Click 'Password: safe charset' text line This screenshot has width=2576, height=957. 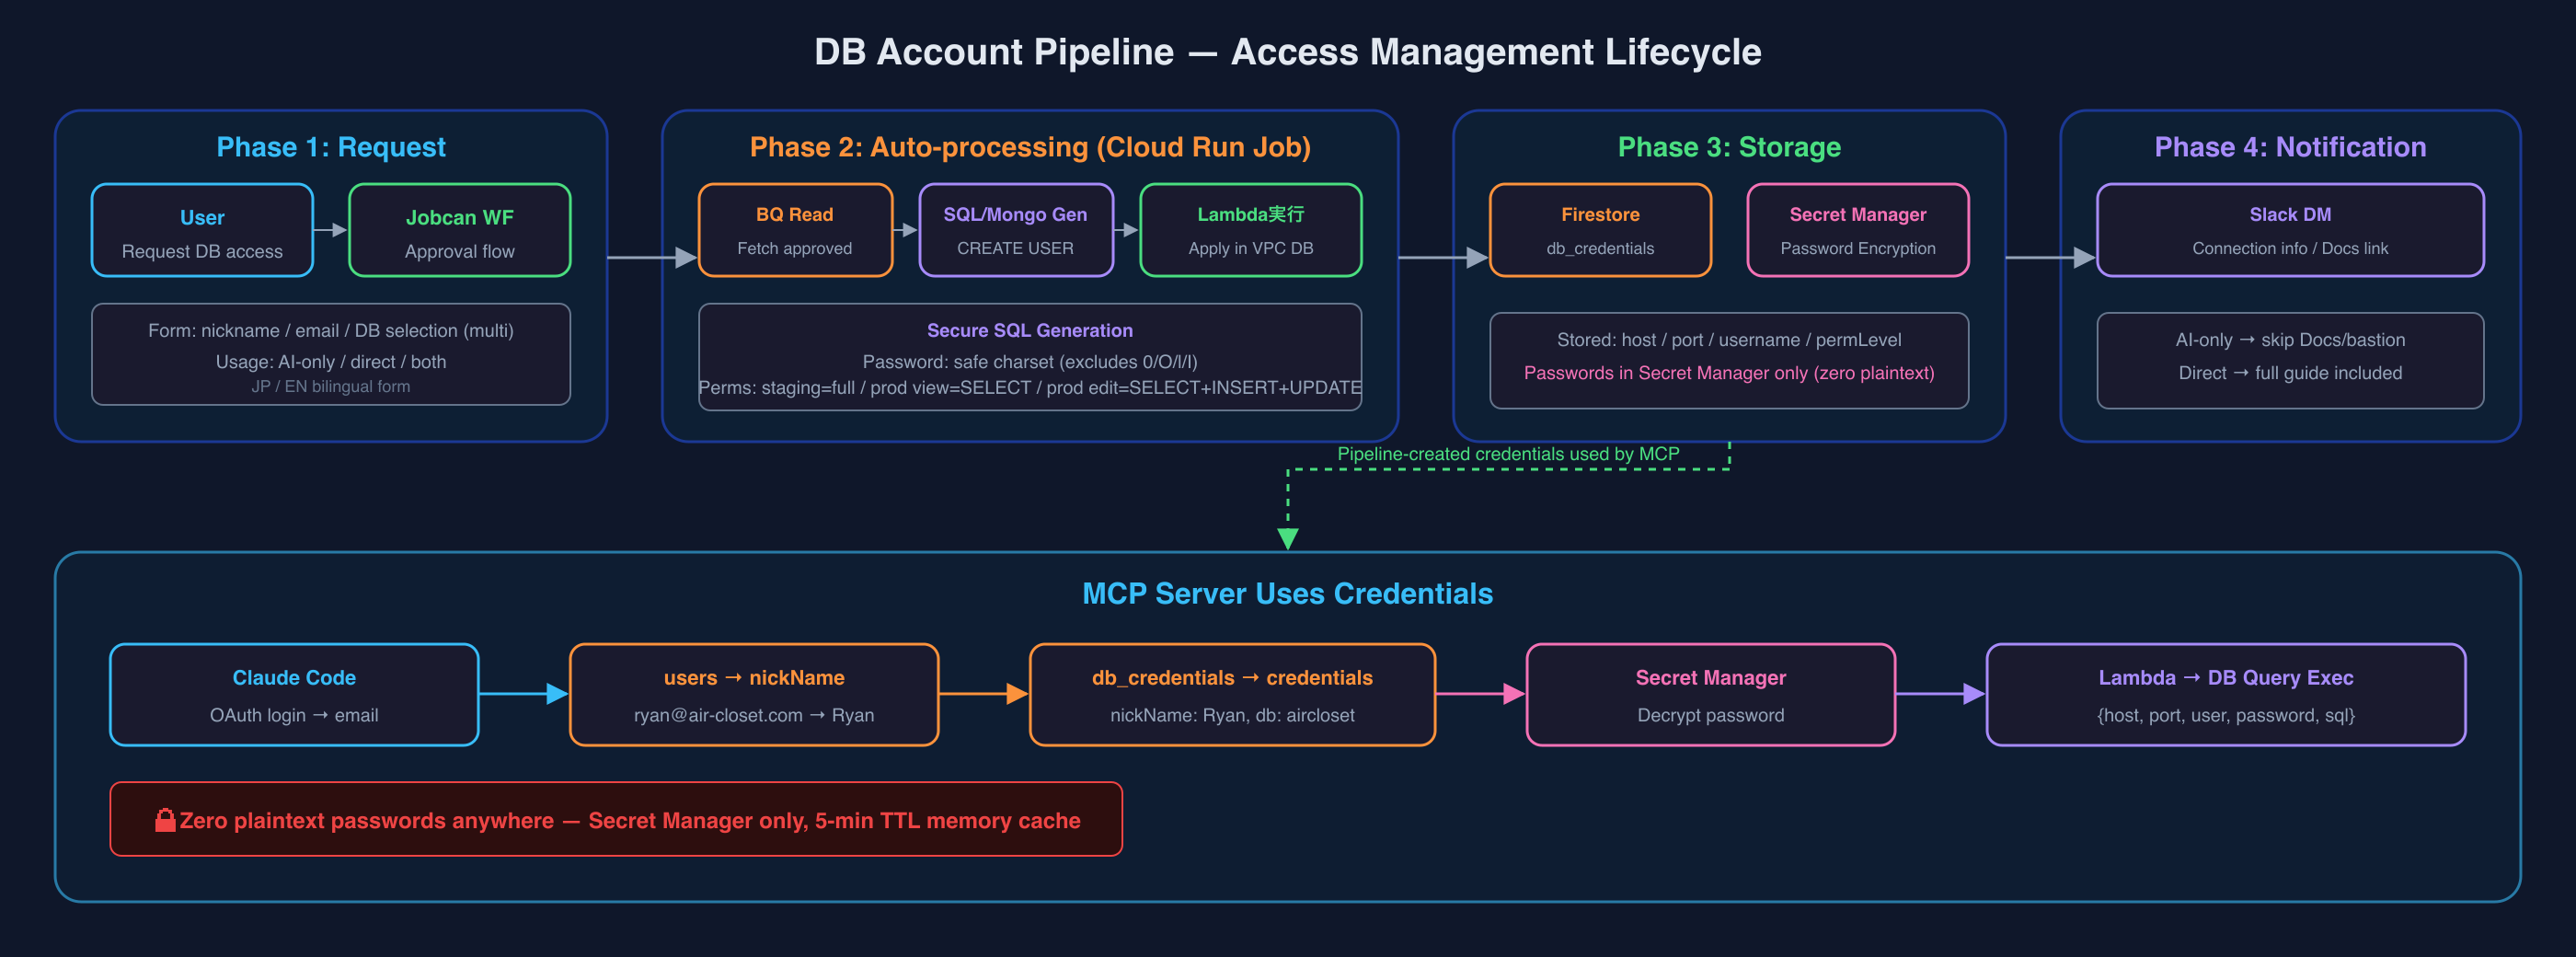click(1030, 362)
